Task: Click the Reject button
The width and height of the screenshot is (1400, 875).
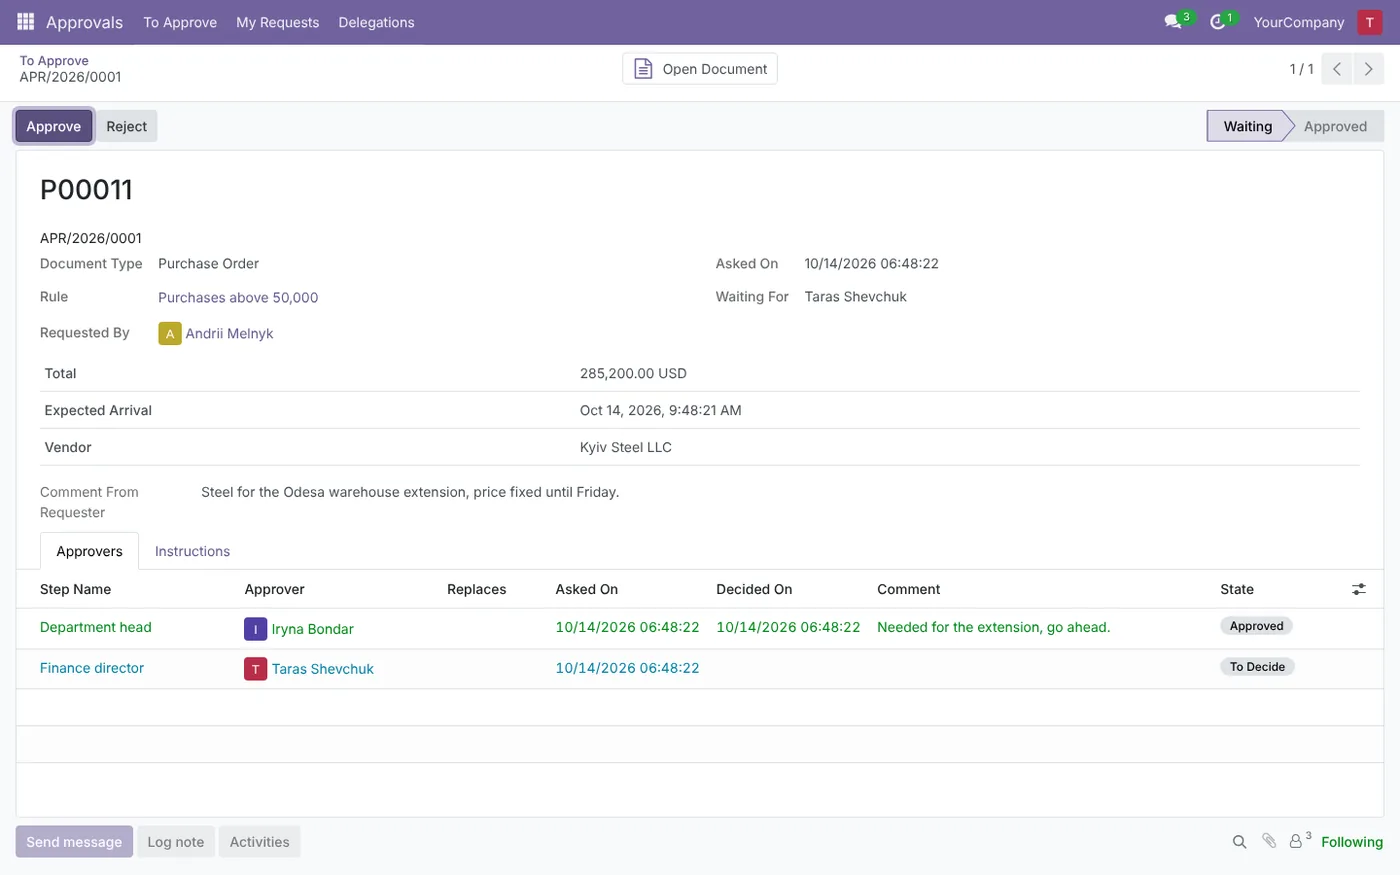Action: pos(127,126)
